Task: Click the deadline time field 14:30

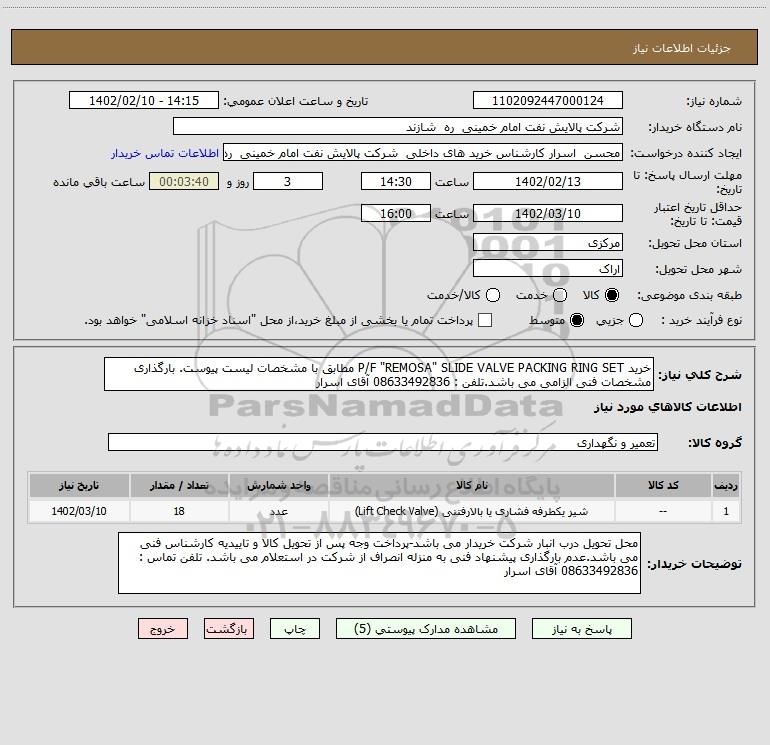Action: (x=396, y=182)
